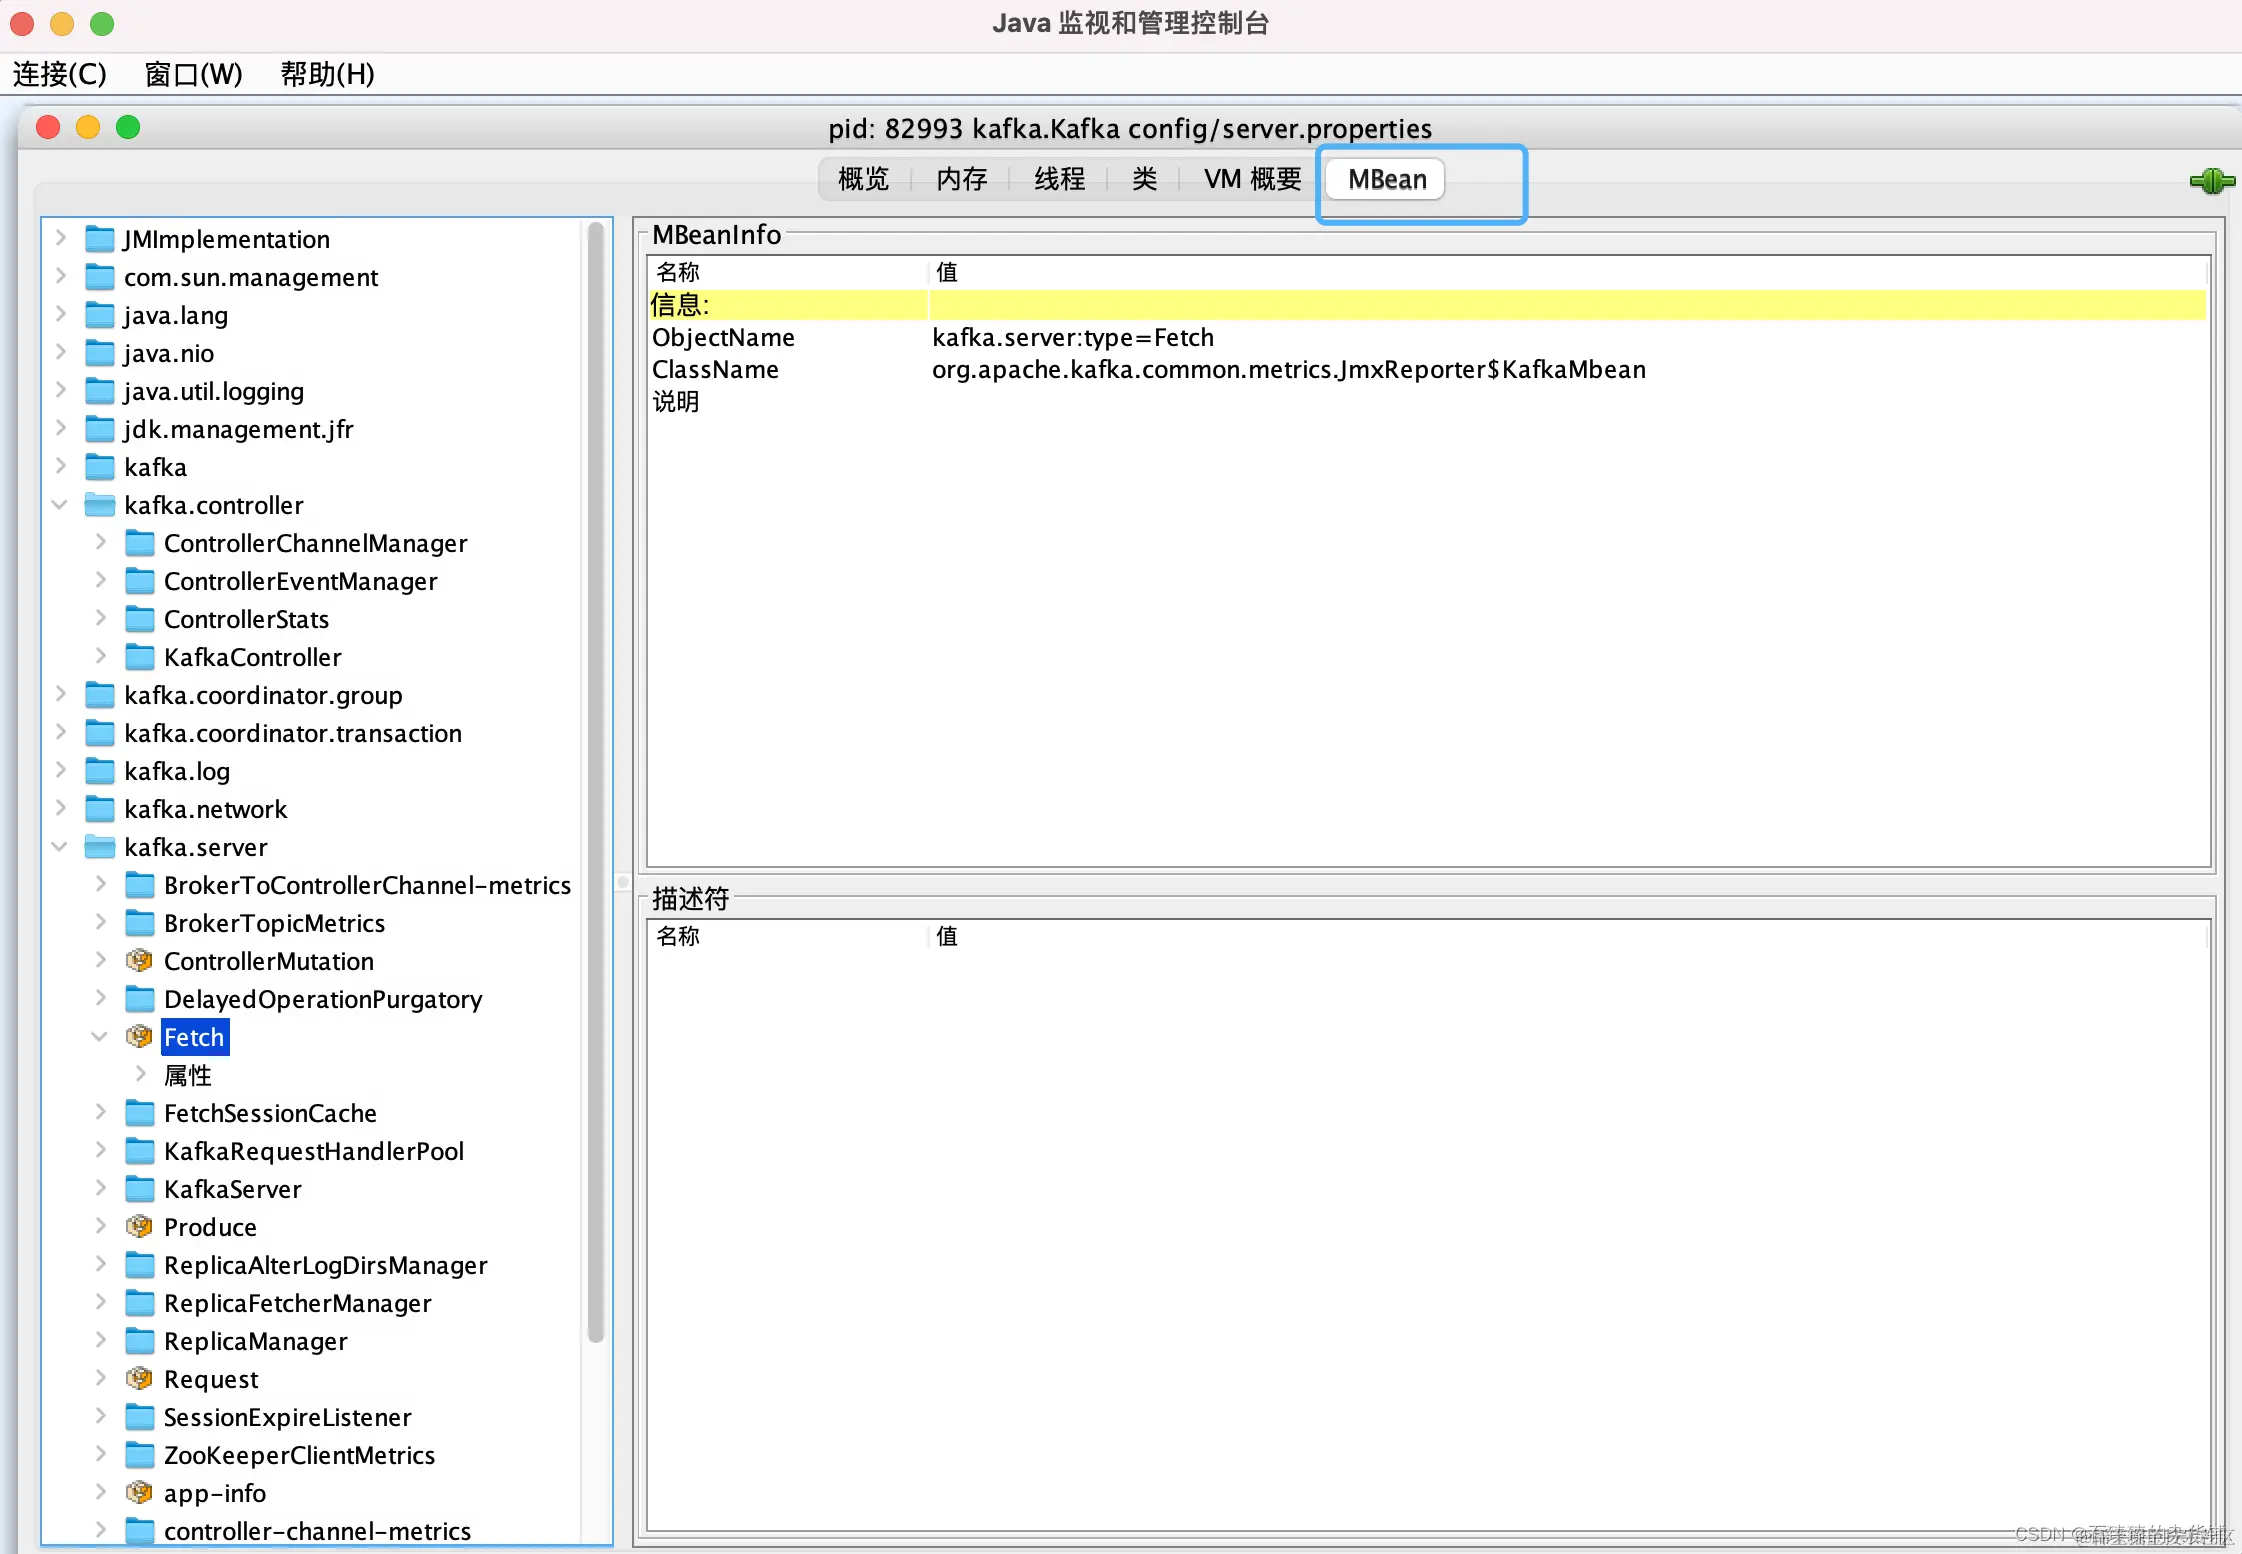This screenshot has width=2242, height=1554.
Task: Expand the 属性 attributes node under Fetch
Action: coord(141,1075)
